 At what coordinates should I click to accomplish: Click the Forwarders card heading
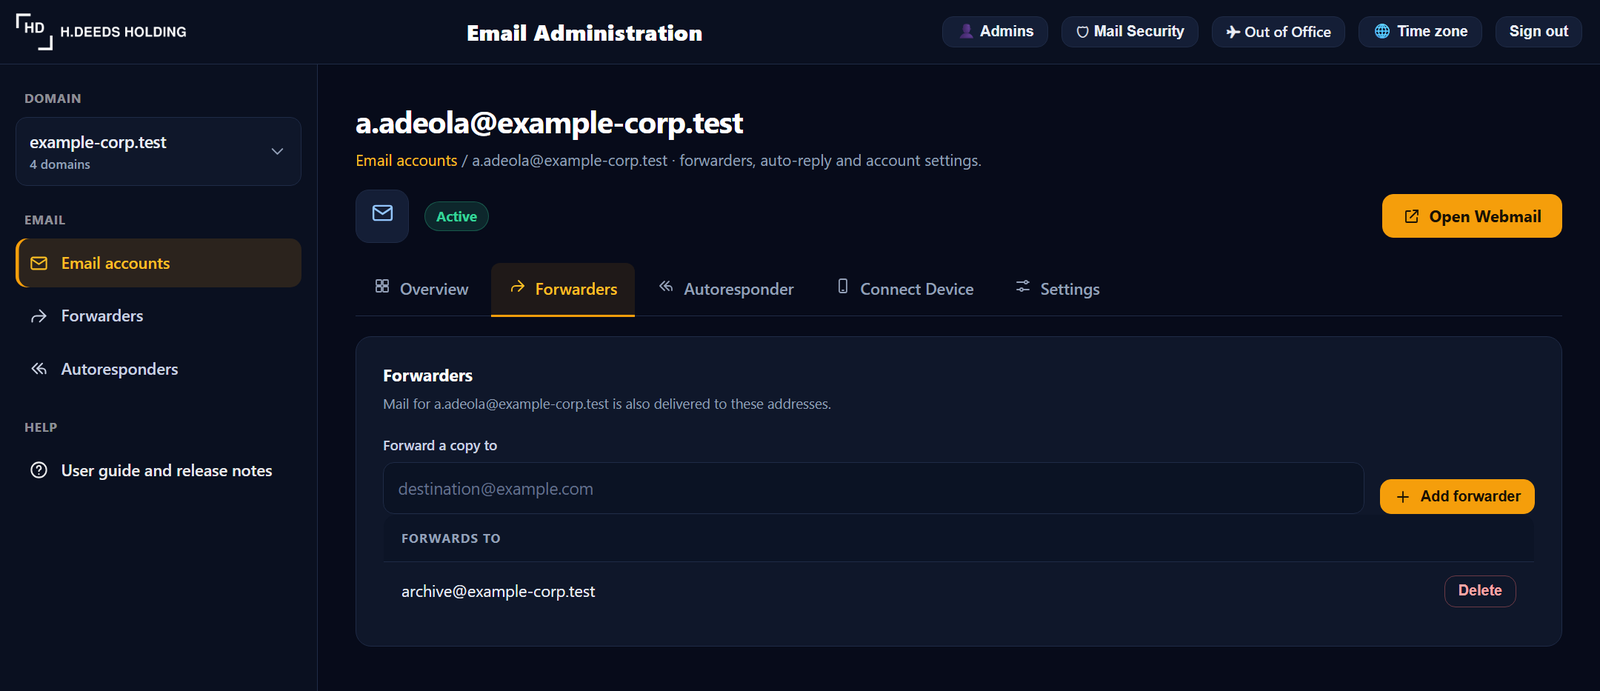pyautogui.click(x=428, y=376)
